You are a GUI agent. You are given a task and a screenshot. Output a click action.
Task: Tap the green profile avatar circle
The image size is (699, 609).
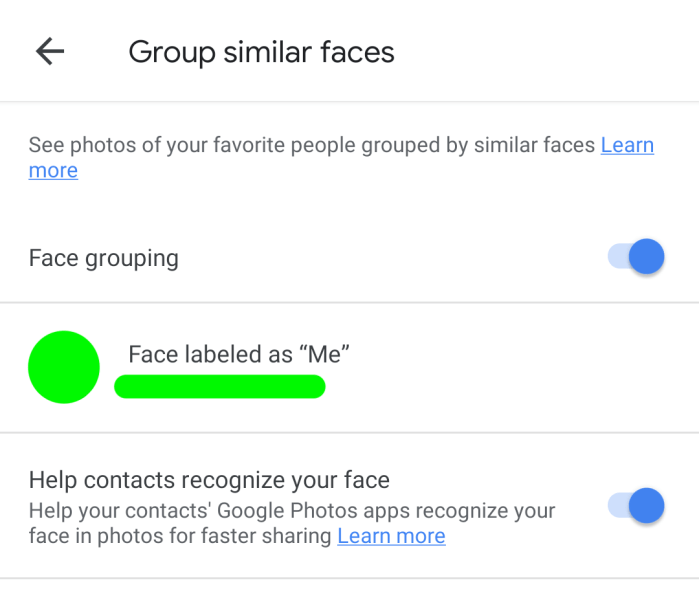pyautogui.click(x=64, y=368)
